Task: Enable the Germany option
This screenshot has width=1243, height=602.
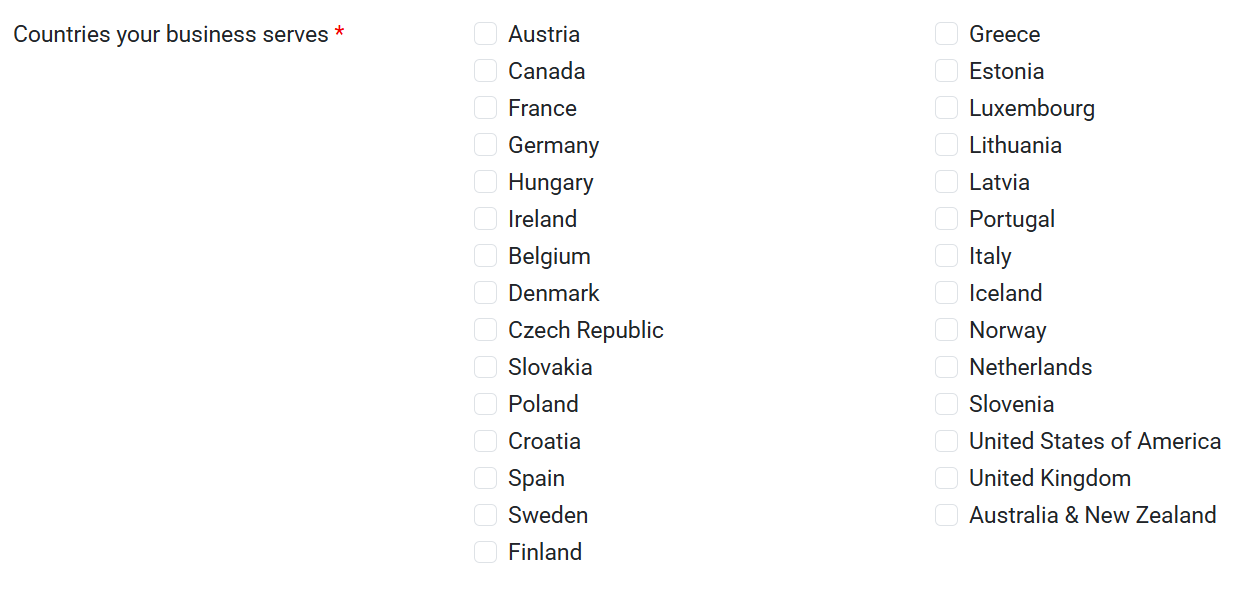Action: (x=485, y=145)
